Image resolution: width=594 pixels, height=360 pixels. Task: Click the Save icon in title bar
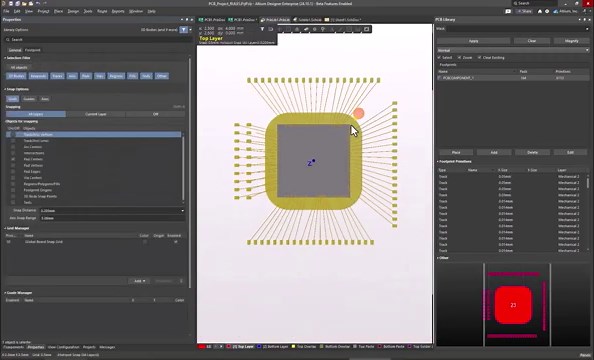[x=11, y=3]
